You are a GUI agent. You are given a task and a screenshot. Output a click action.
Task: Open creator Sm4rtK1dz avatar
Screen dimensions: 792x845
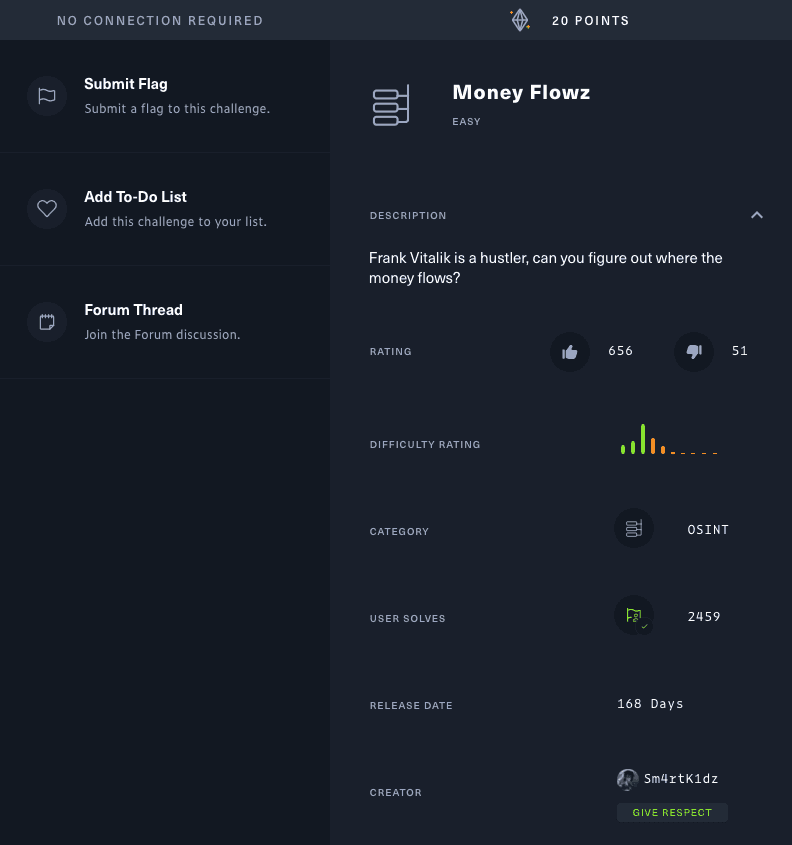[627, 779]
